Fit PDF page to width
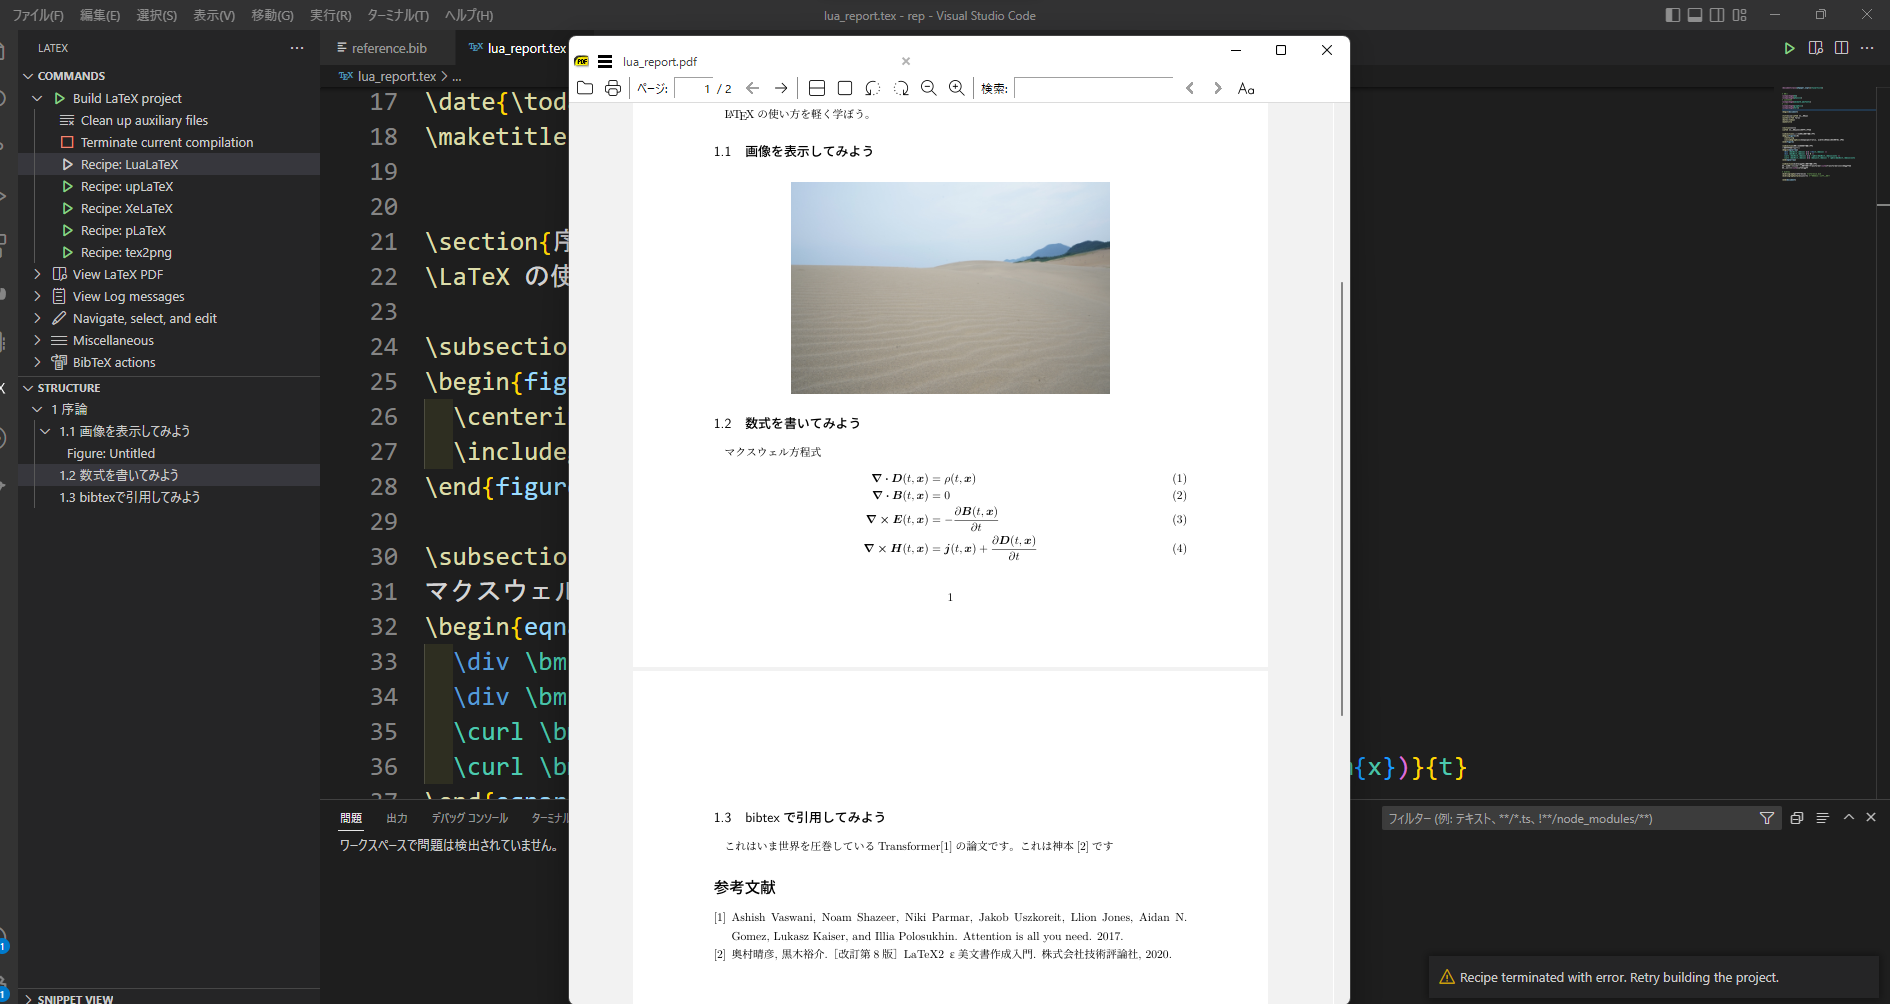This screenshot has height=1004, width=1890. coord(817,88)
